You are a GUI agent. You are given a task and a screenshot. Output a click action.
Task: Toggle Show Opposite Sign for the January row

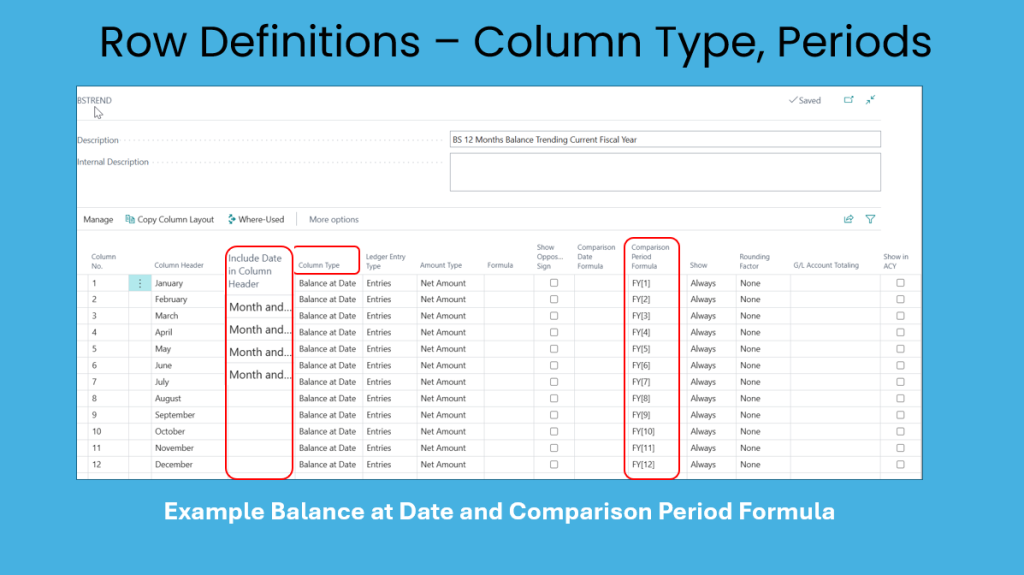coord(554,283)
